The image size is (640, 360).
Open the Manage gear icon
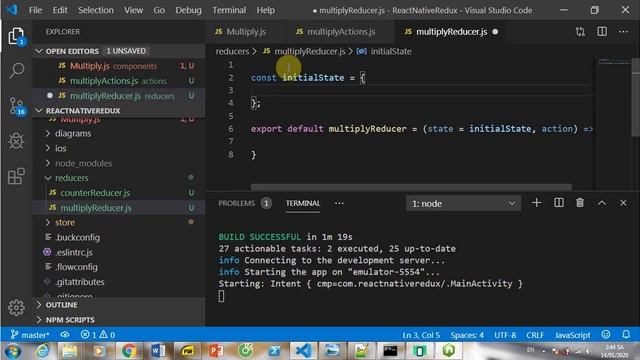click(16, 307)
